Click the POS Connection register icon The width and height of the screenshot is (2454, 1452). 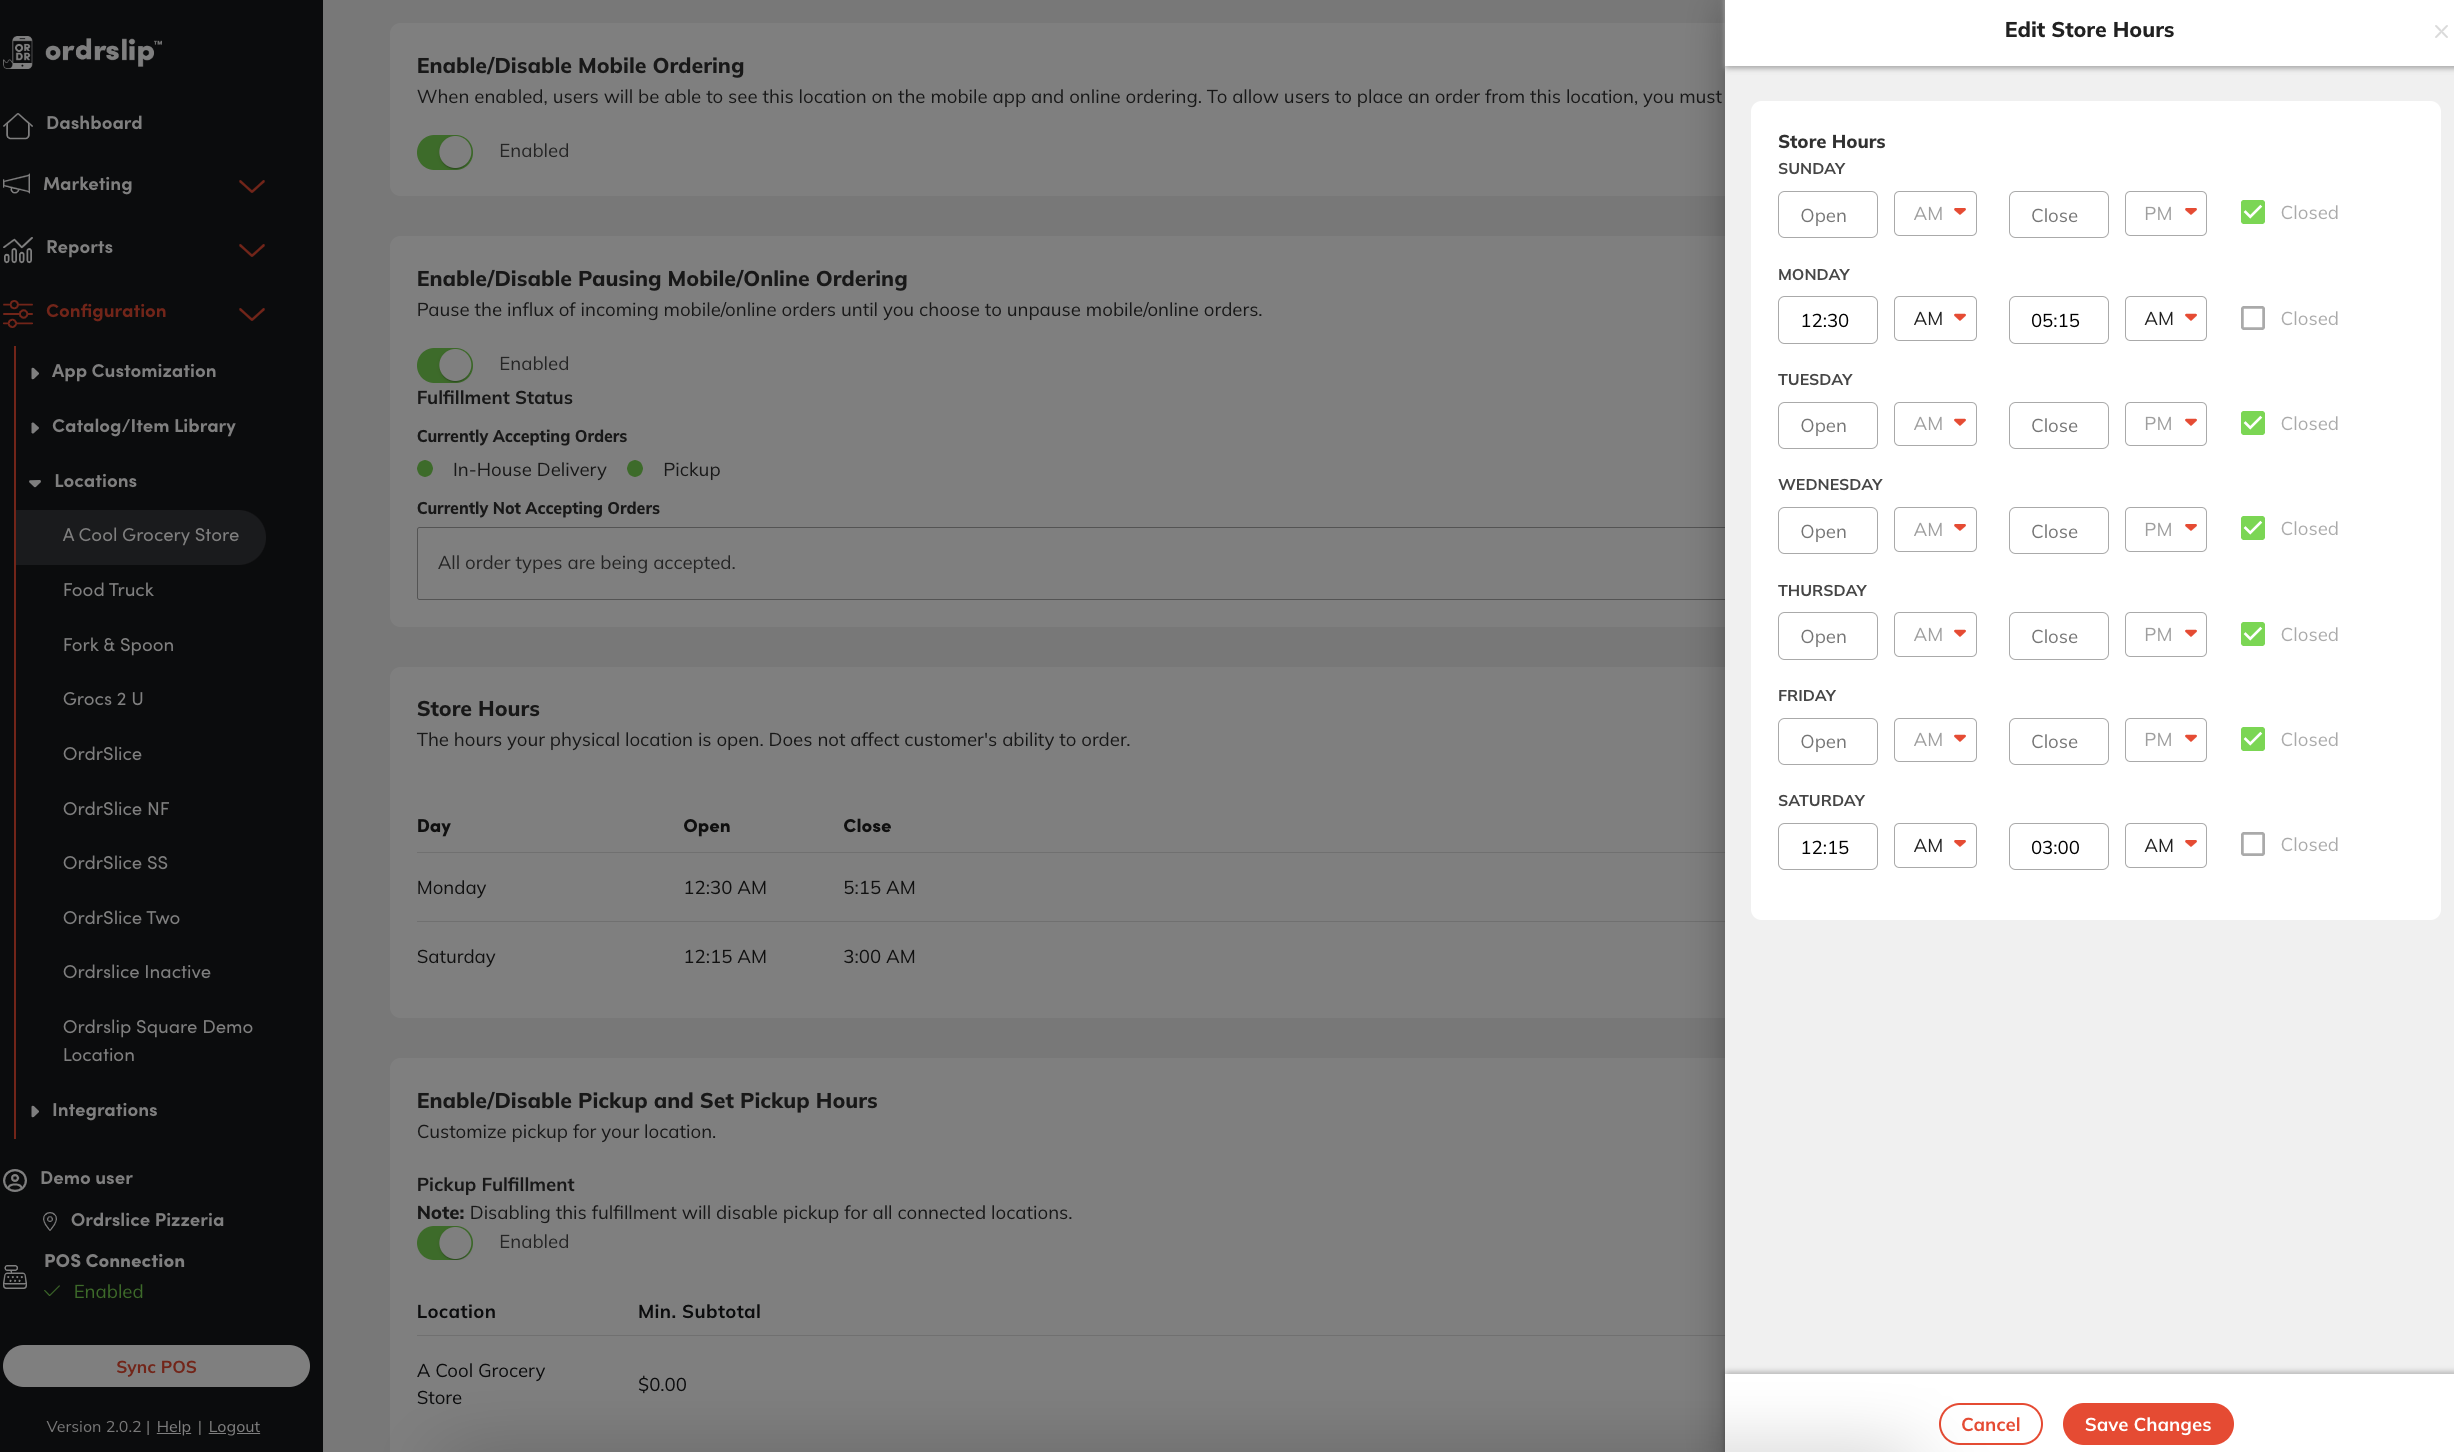pos(15,1277)
